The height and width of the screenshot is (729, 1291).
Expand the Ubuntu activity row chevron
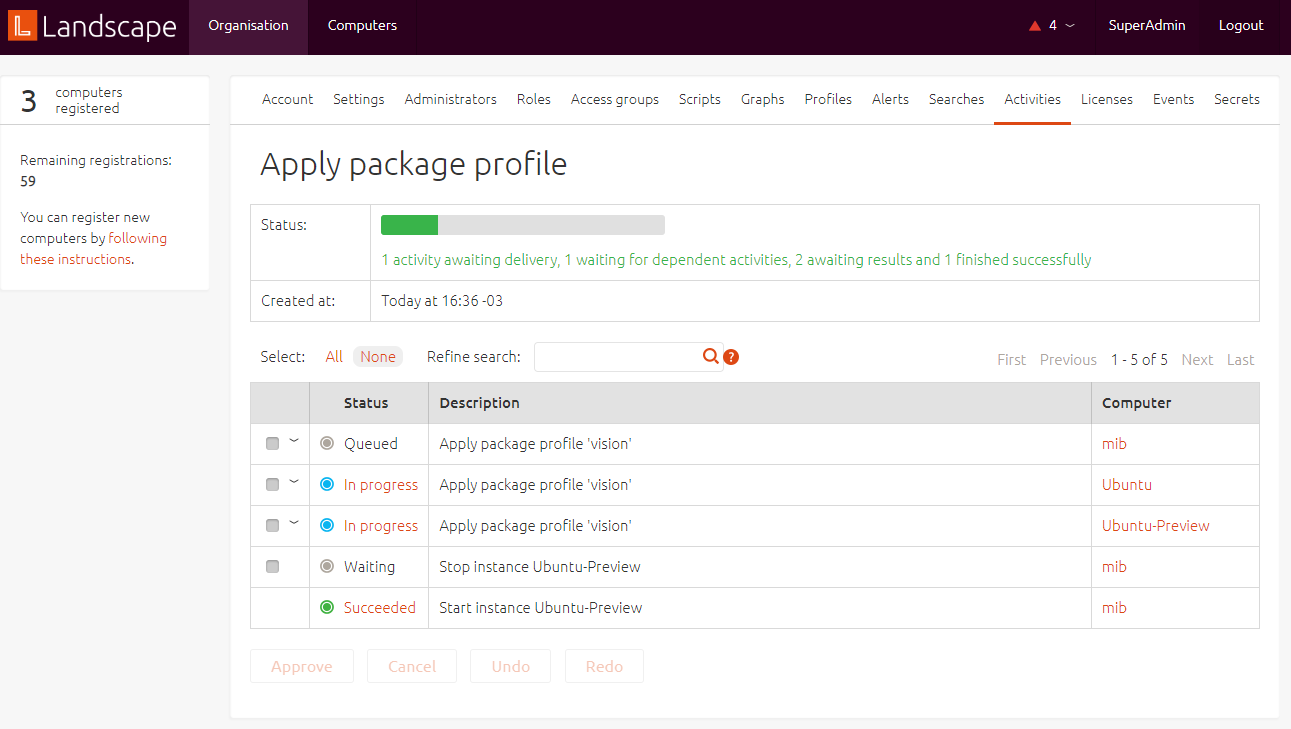294,481
